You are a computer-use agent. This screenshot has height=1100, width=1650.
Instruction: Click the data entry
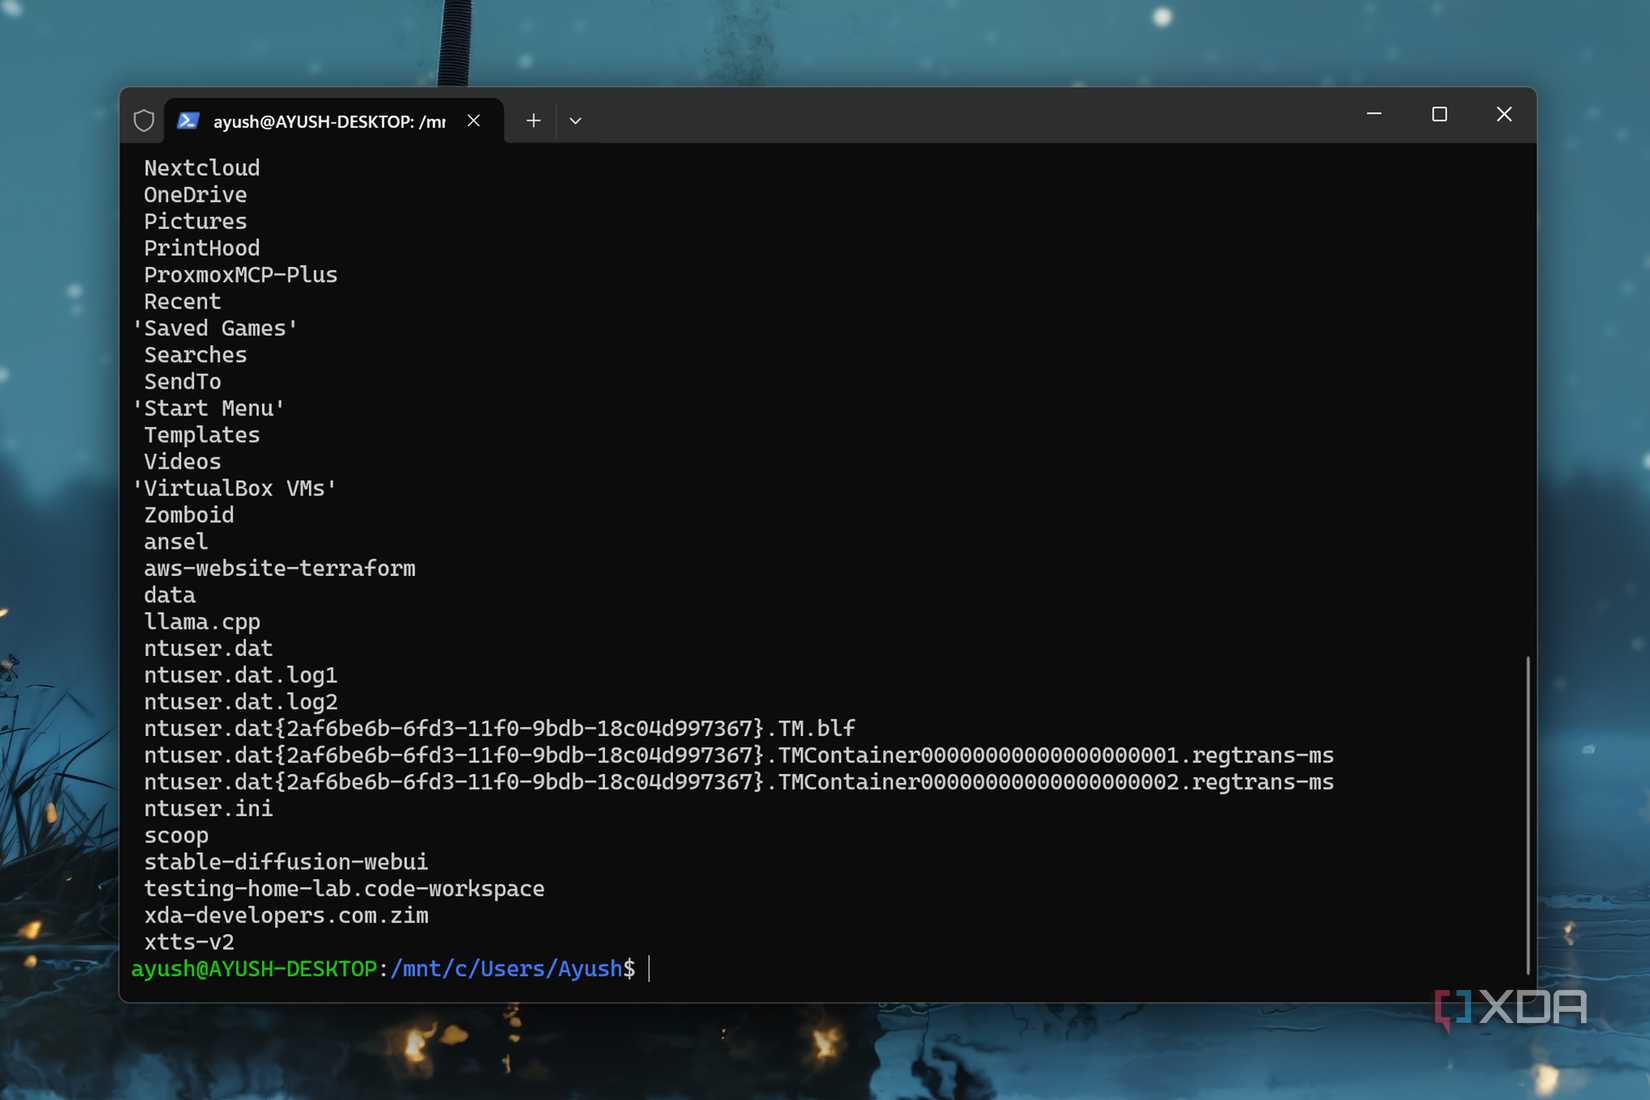[x=170, y=595]
